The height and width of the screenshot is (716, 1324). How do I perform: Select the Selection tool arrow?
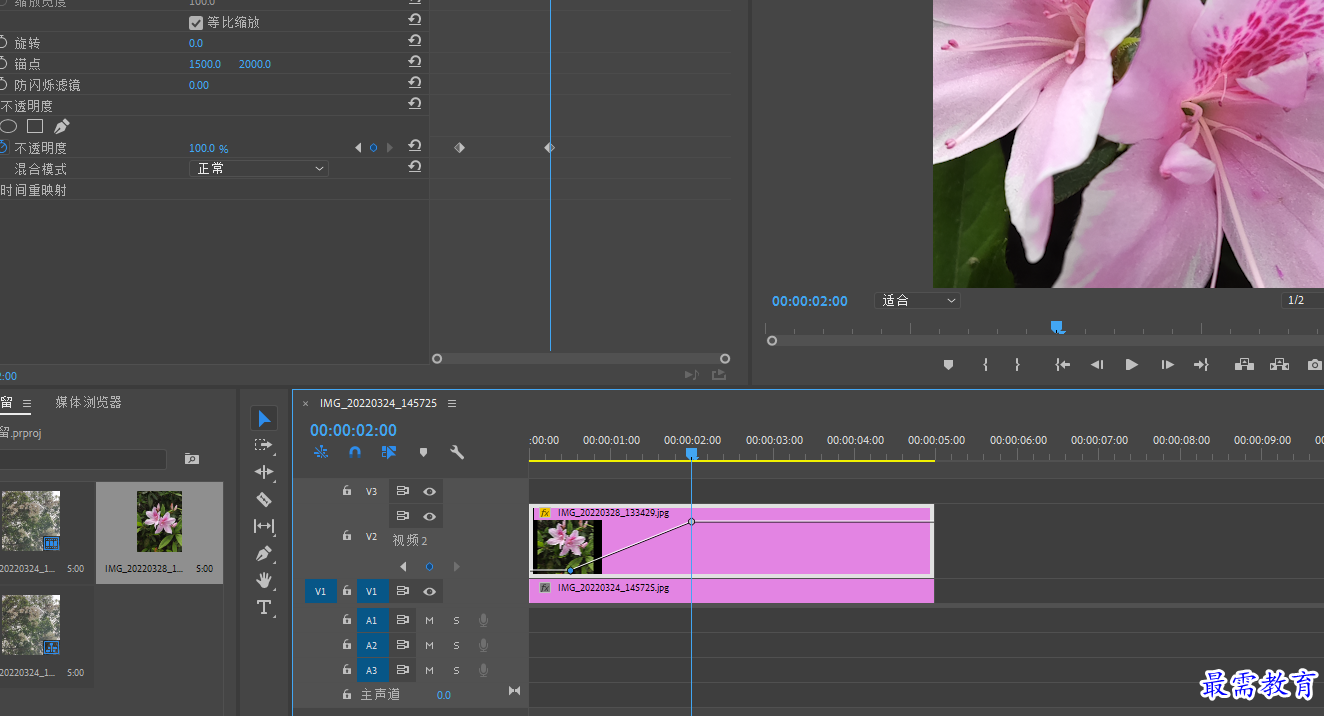[264, 418]
